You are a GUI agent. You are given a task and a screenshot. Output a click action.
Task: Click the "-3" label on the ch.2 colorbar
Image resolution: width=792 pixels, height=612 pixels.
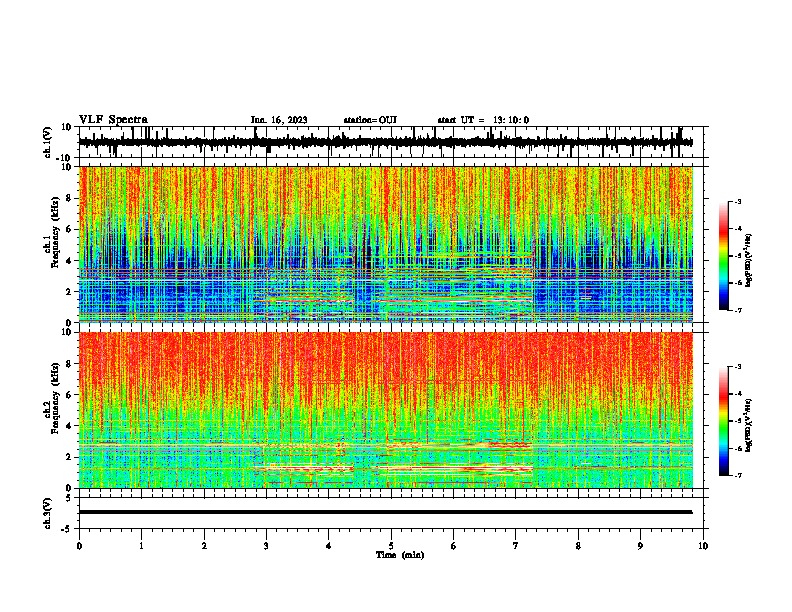(737, 367)
